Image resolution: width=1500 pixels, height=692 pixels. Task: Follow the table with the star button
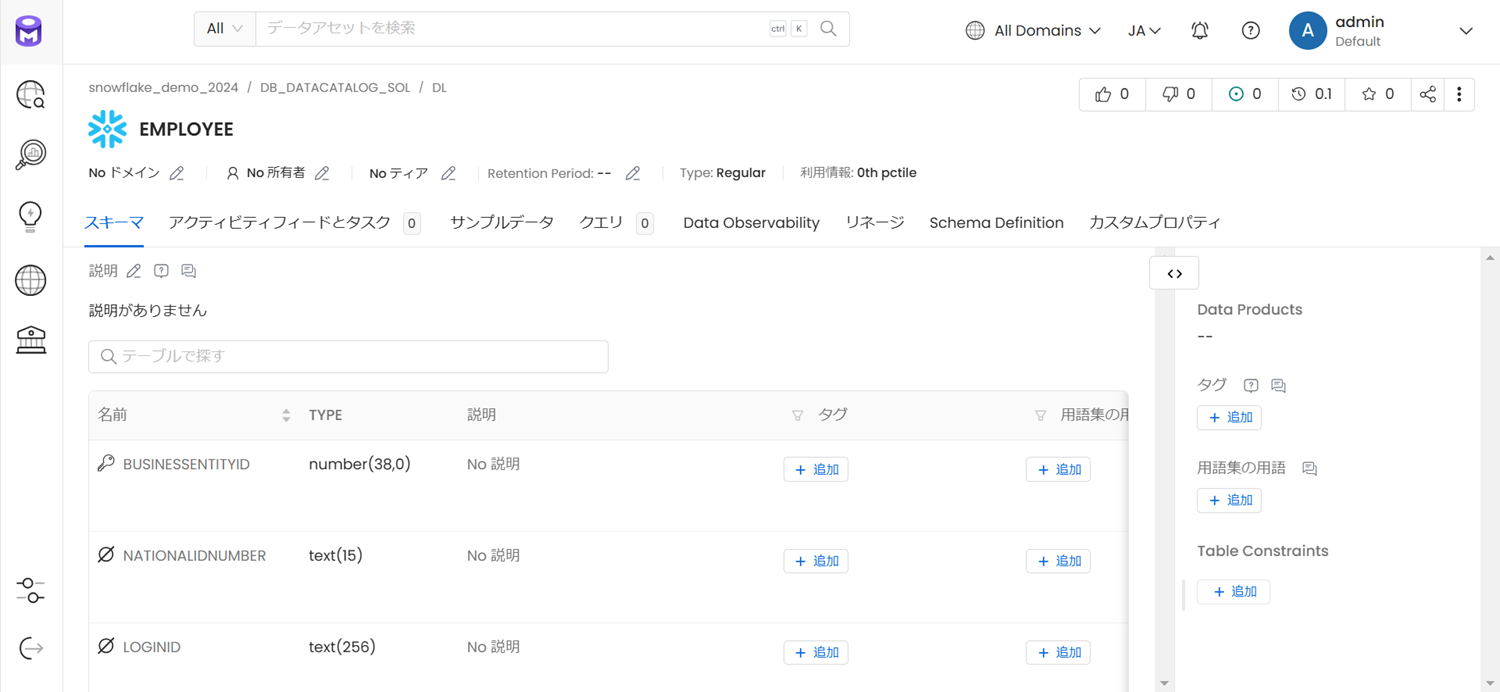(1377, 94)
